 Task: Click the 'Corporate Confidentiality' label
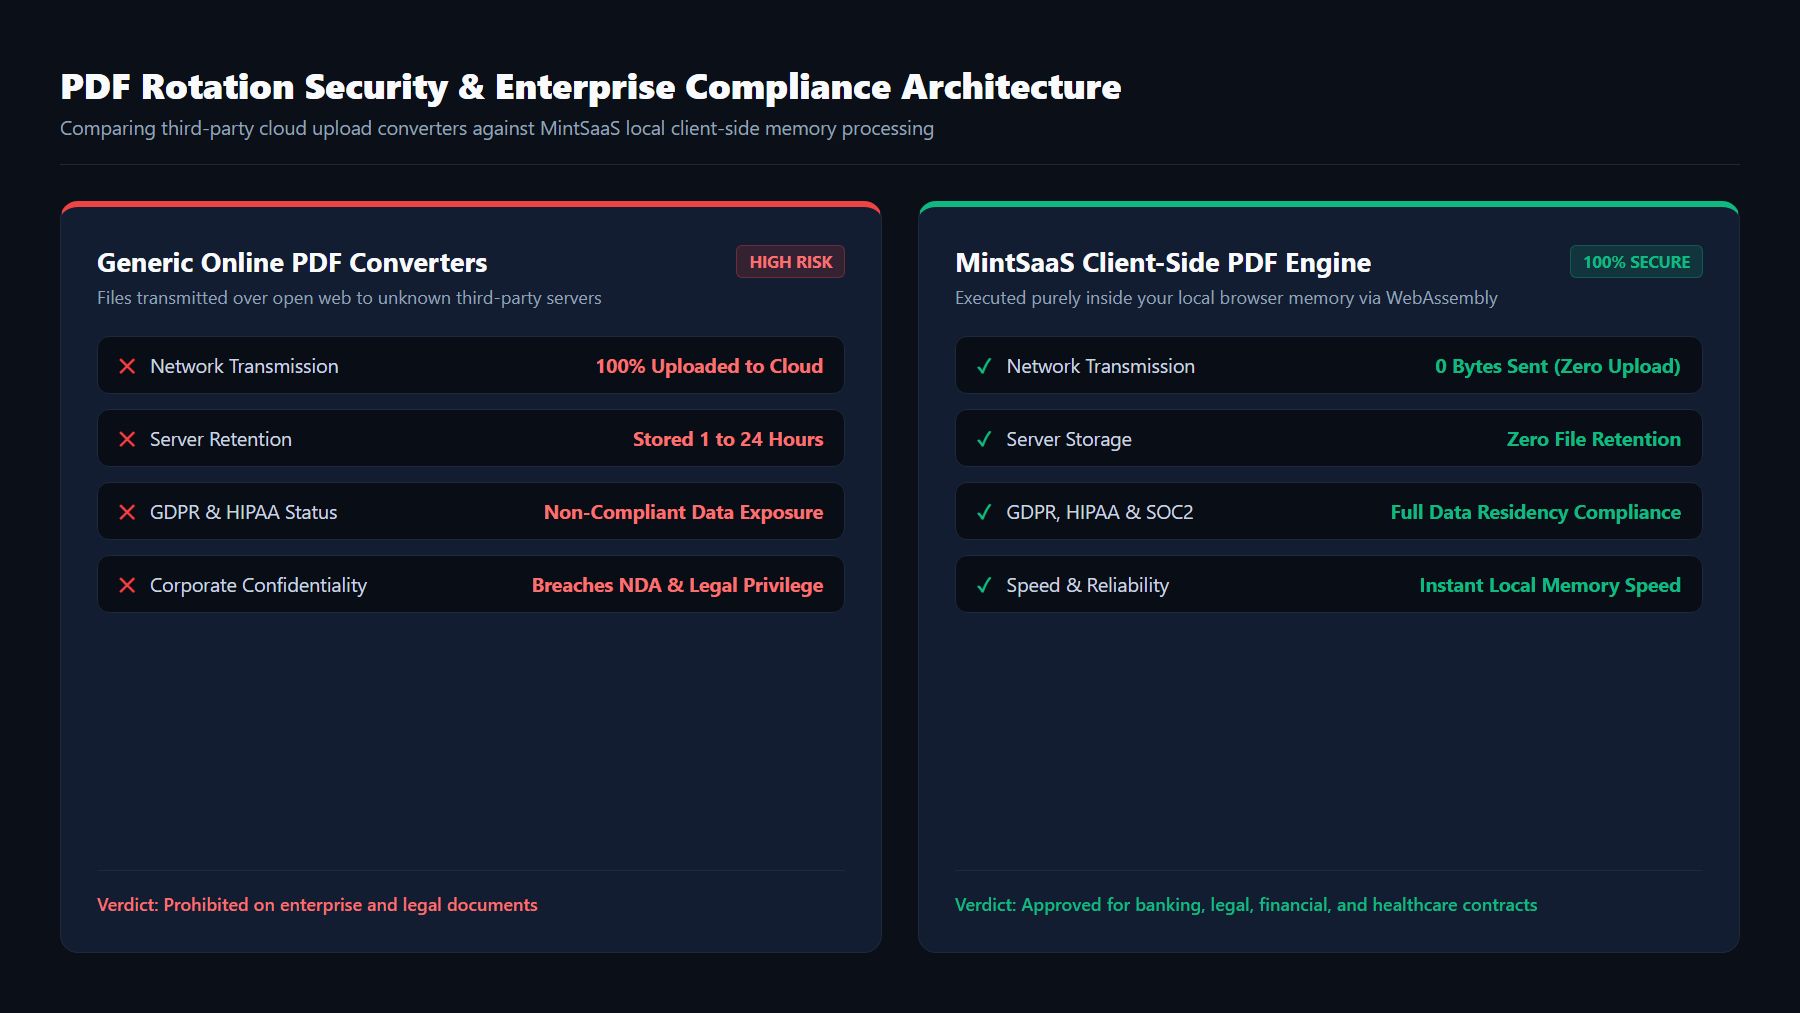point(258,585)
